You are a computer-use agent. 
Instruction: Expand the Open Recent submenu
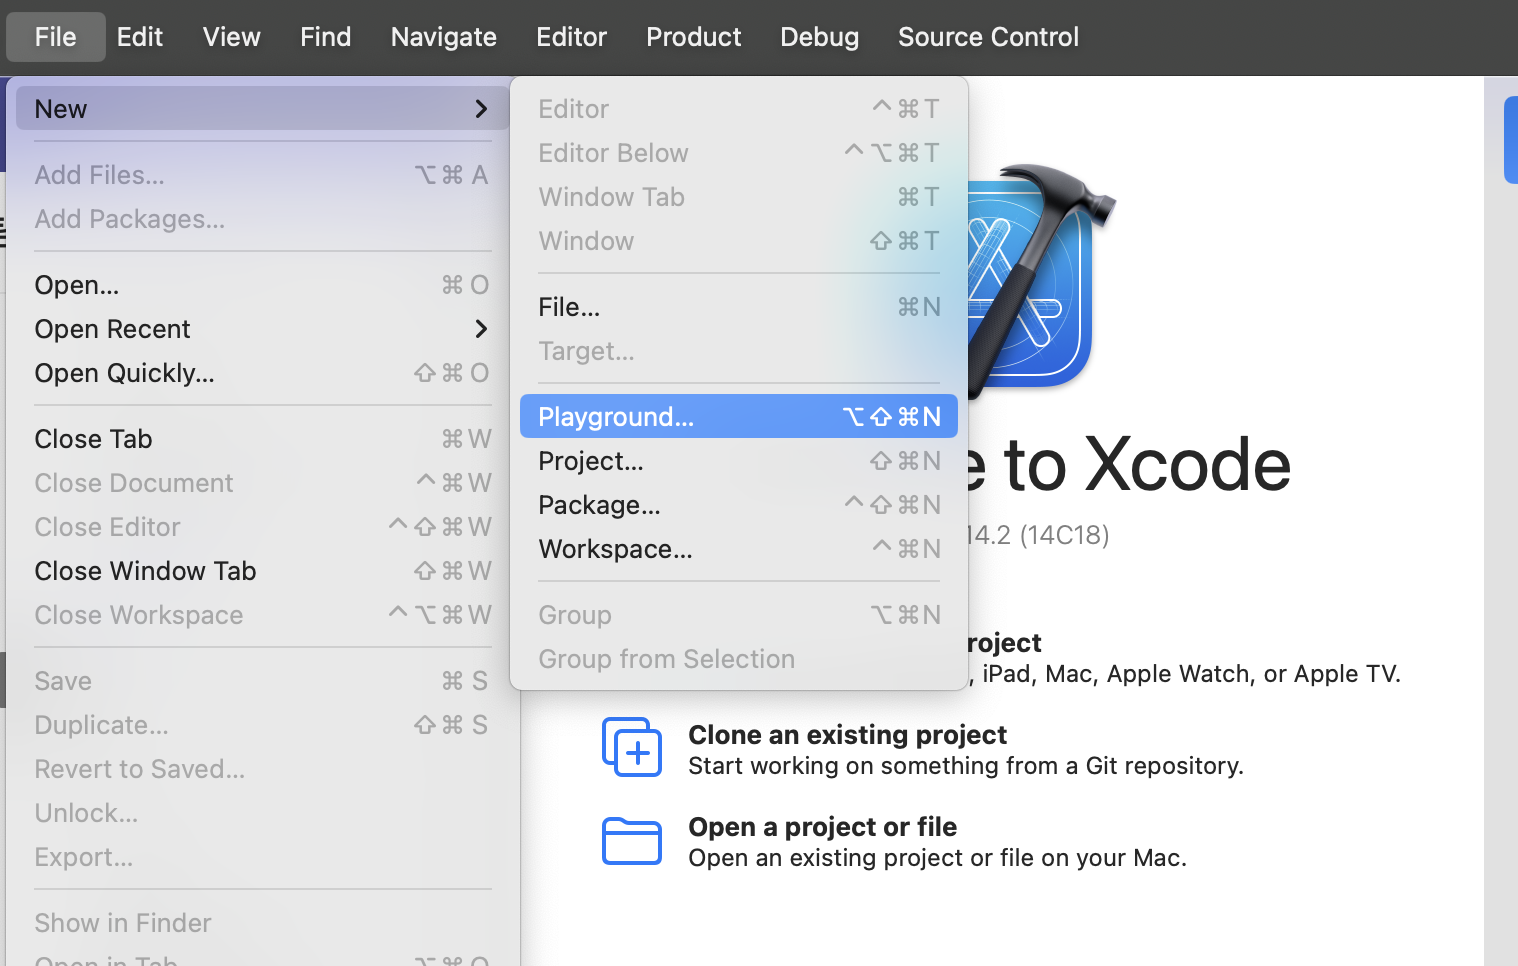263,329
